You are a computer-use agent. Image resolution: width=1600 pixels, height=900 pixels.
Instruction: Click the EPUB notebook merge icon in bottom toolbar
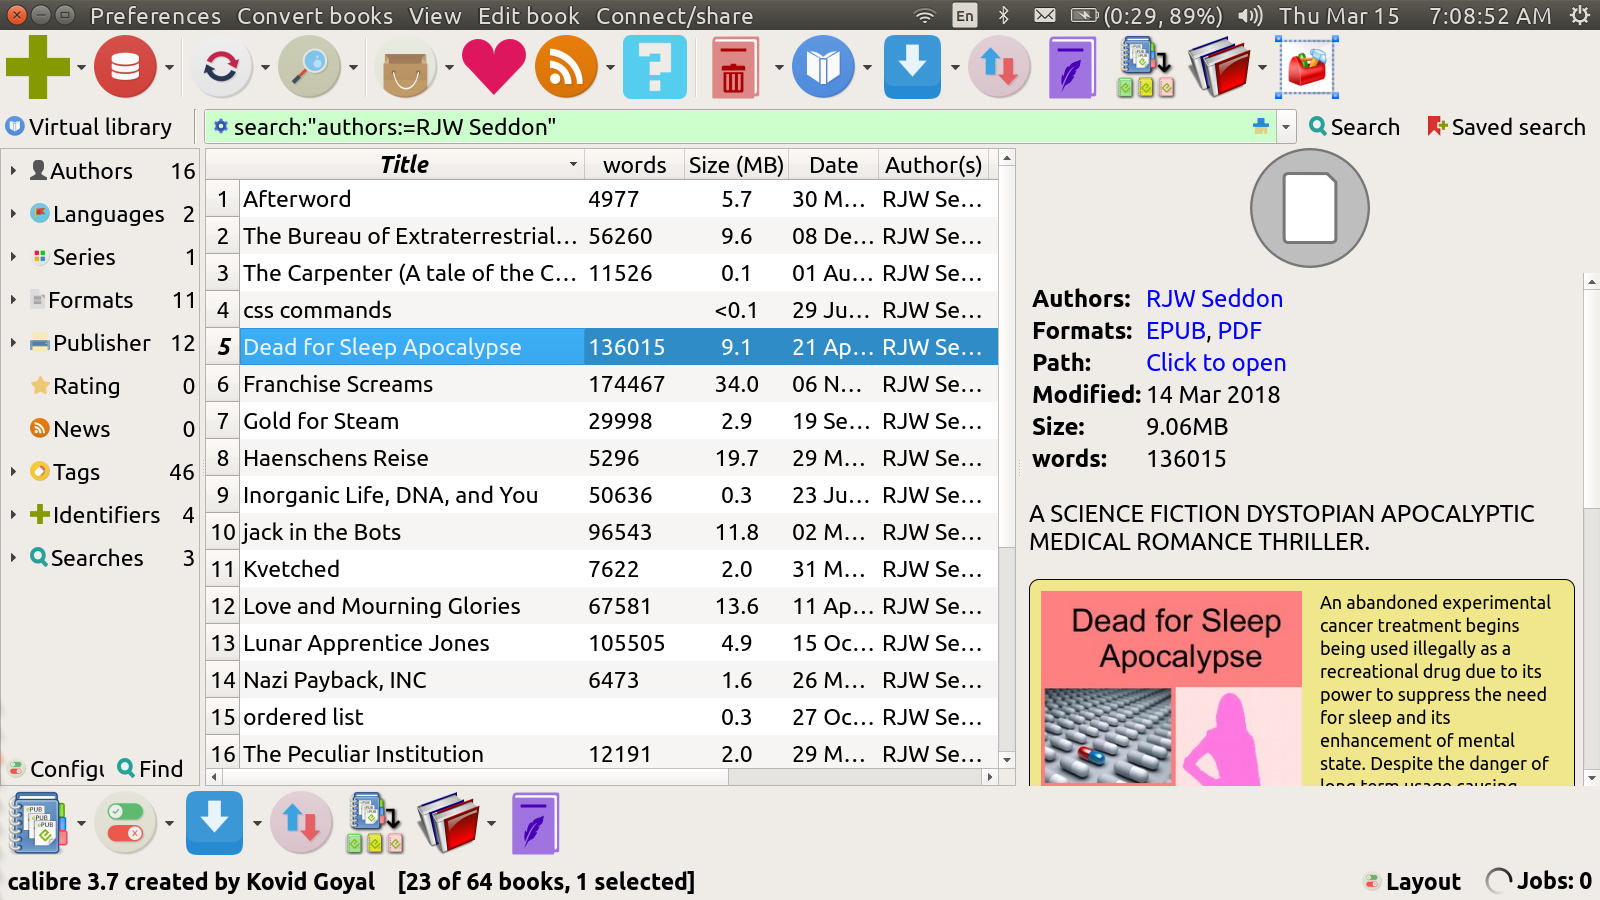coord(38,823)
